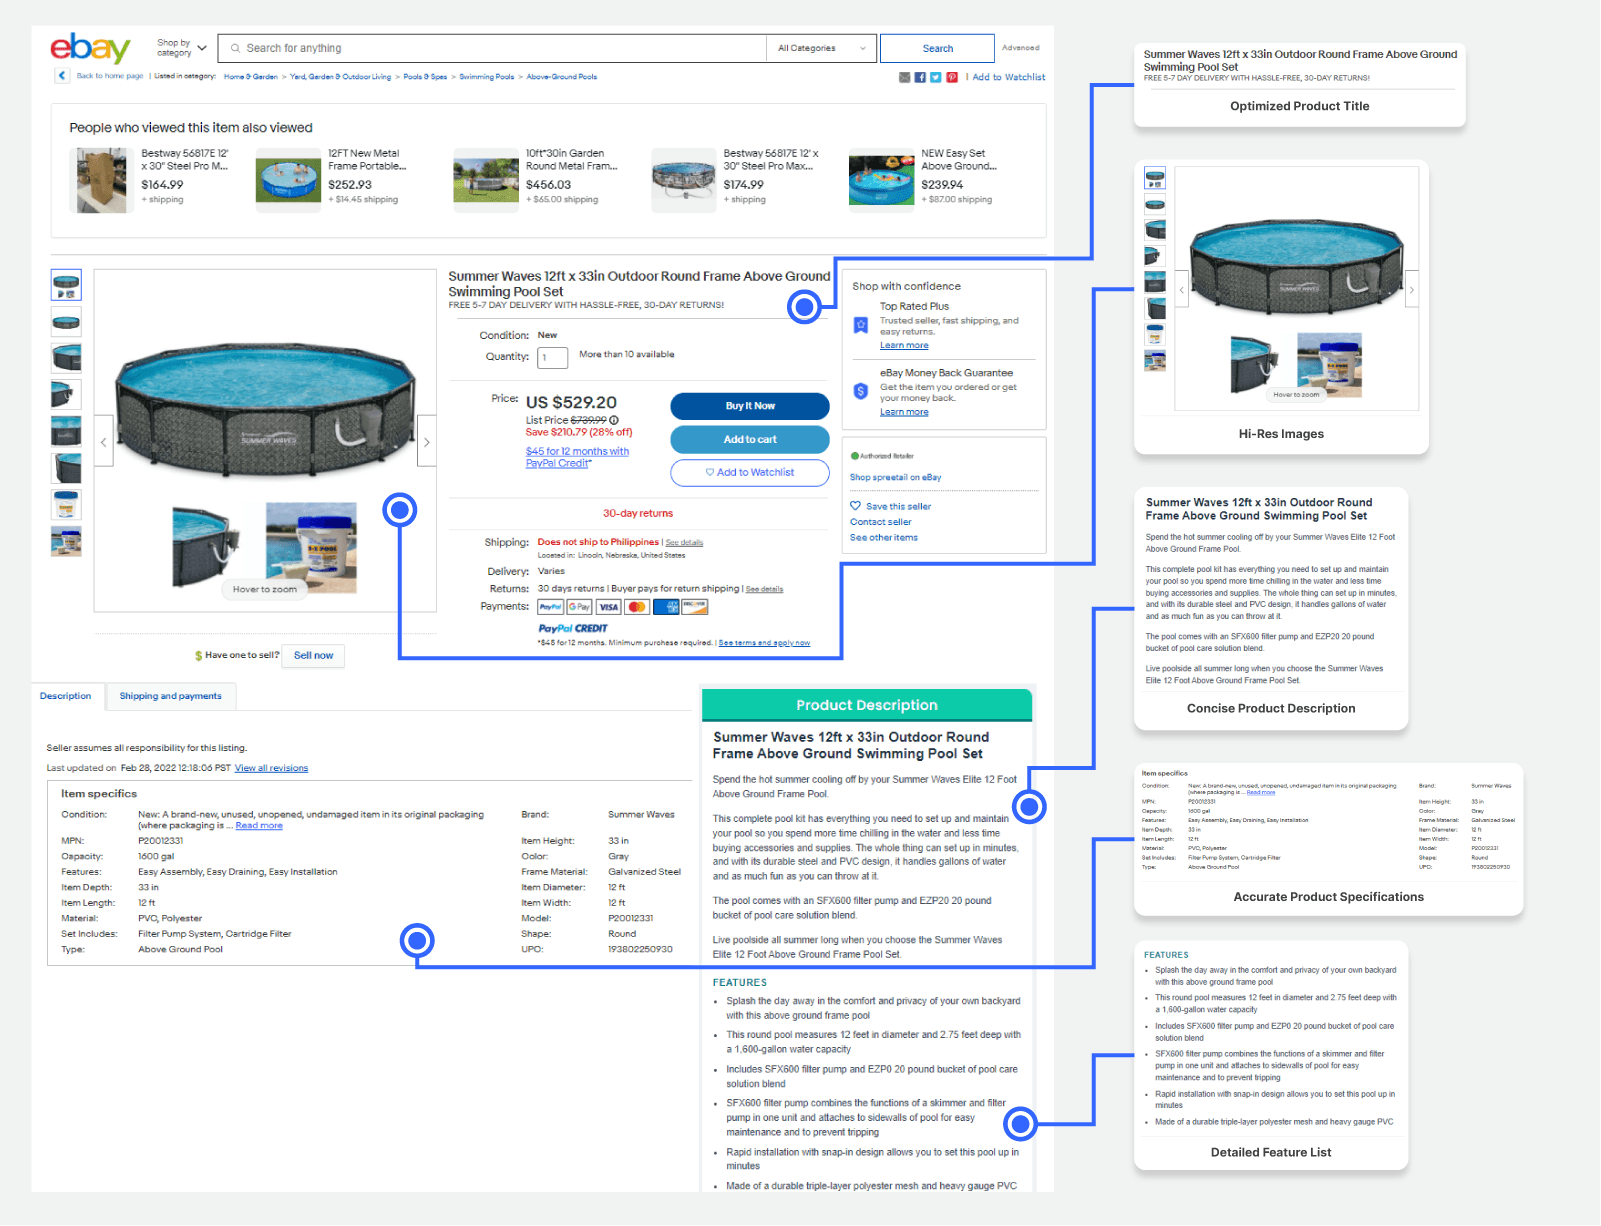Click the Mastercard payment icon
The width and height of the screenshot is (1601, 1226).
click(x=637, y=607)
